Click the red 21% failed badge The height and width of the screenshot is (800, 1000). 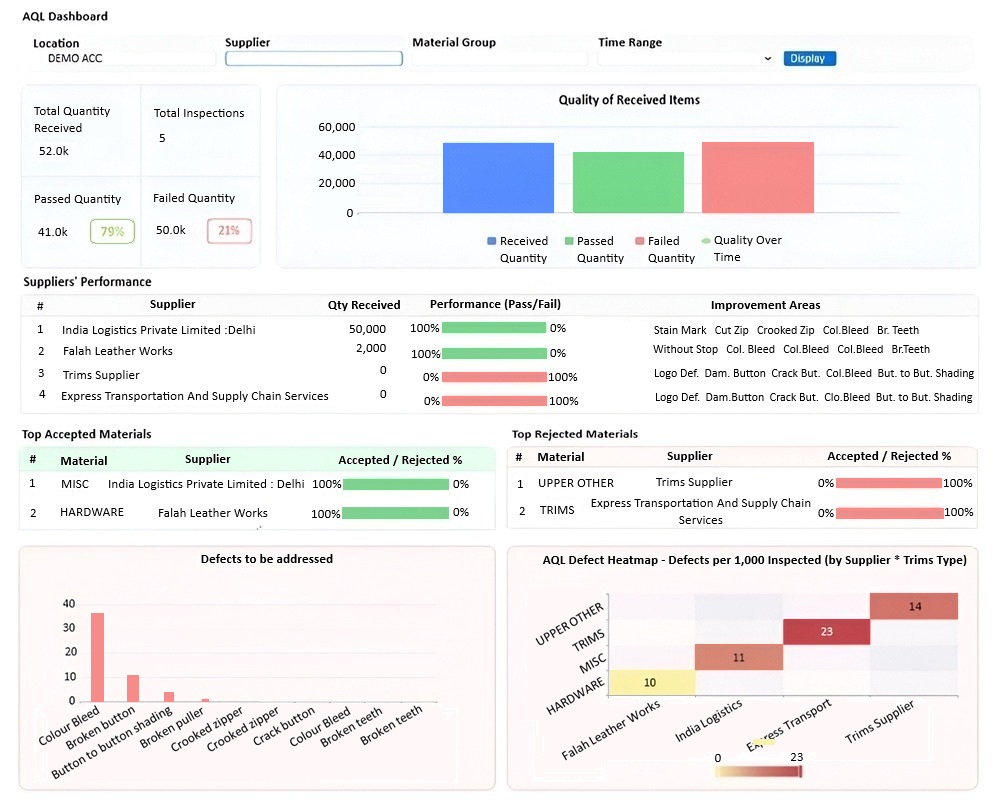229,230
